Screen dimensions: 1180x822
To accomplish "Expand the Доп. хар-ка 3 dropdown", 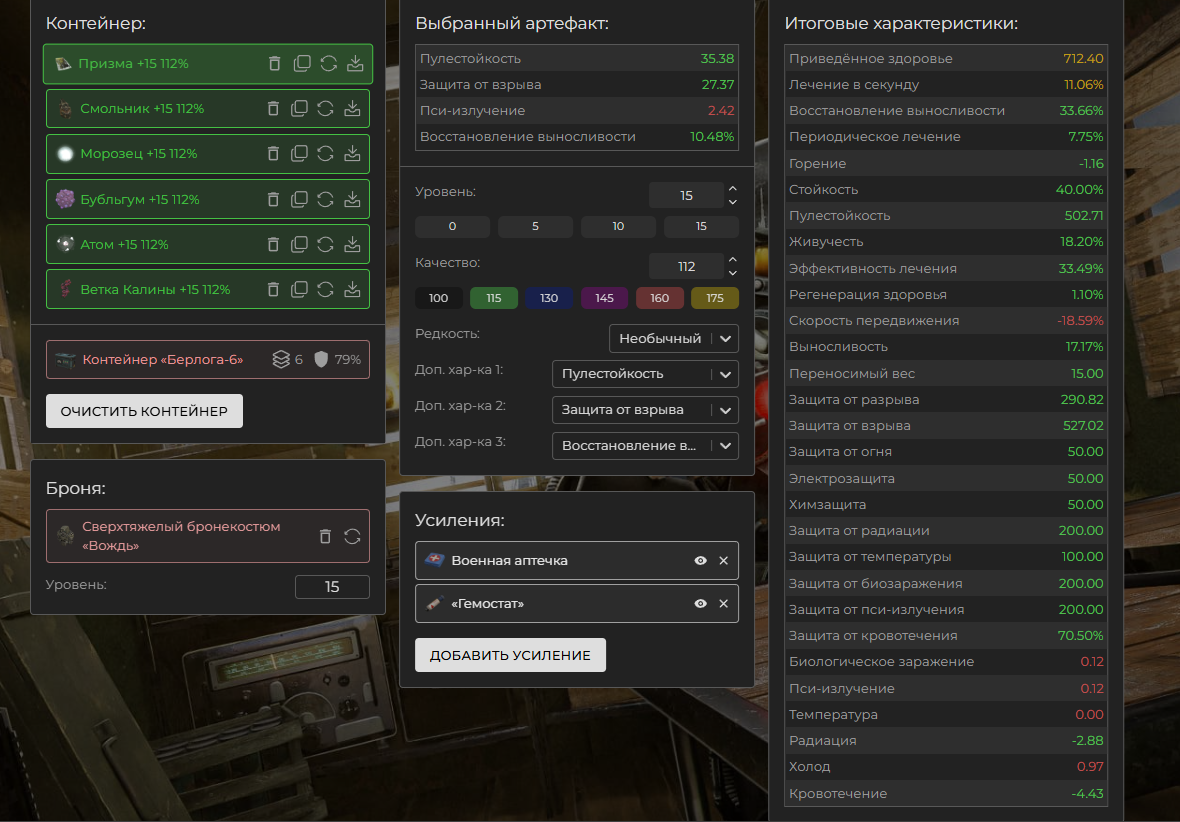I will [x=645, y=446].
